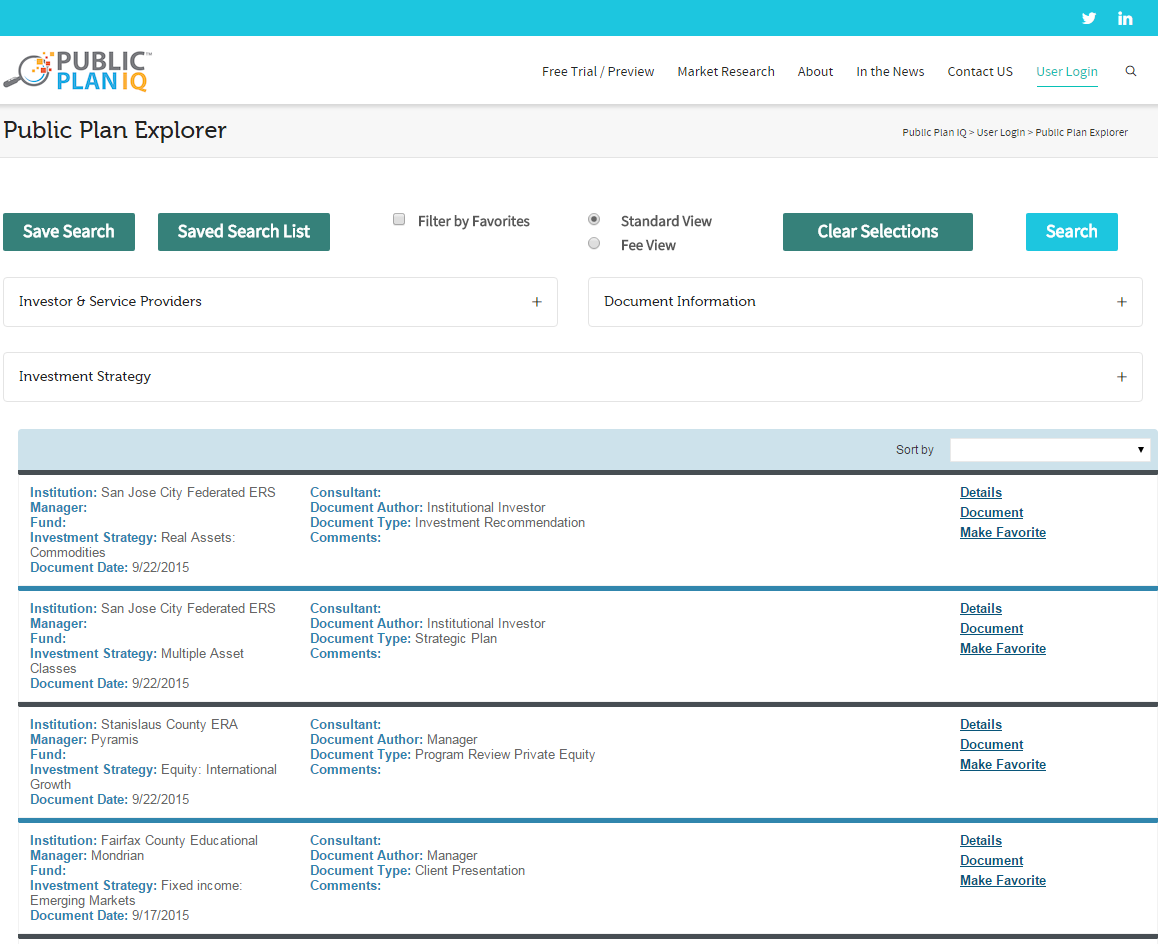Open In the News menu item
The width and height of the screenshot is (1158, 944).
tap(890, 72)
